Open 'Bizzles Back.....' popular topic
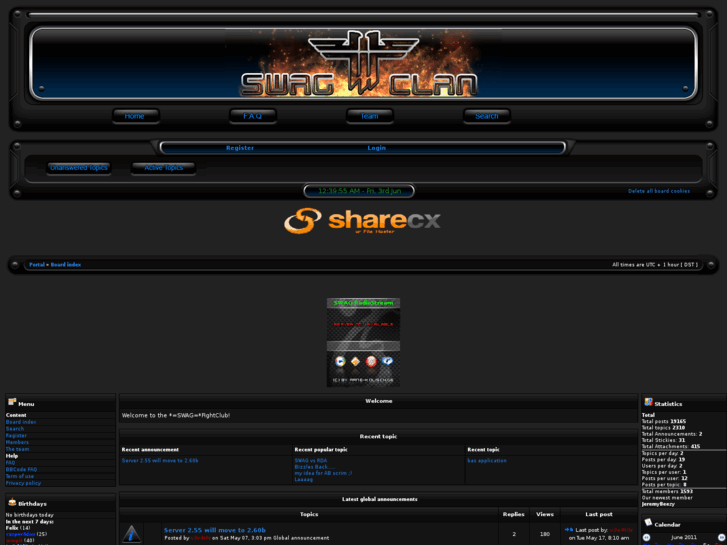 point(315,467)
